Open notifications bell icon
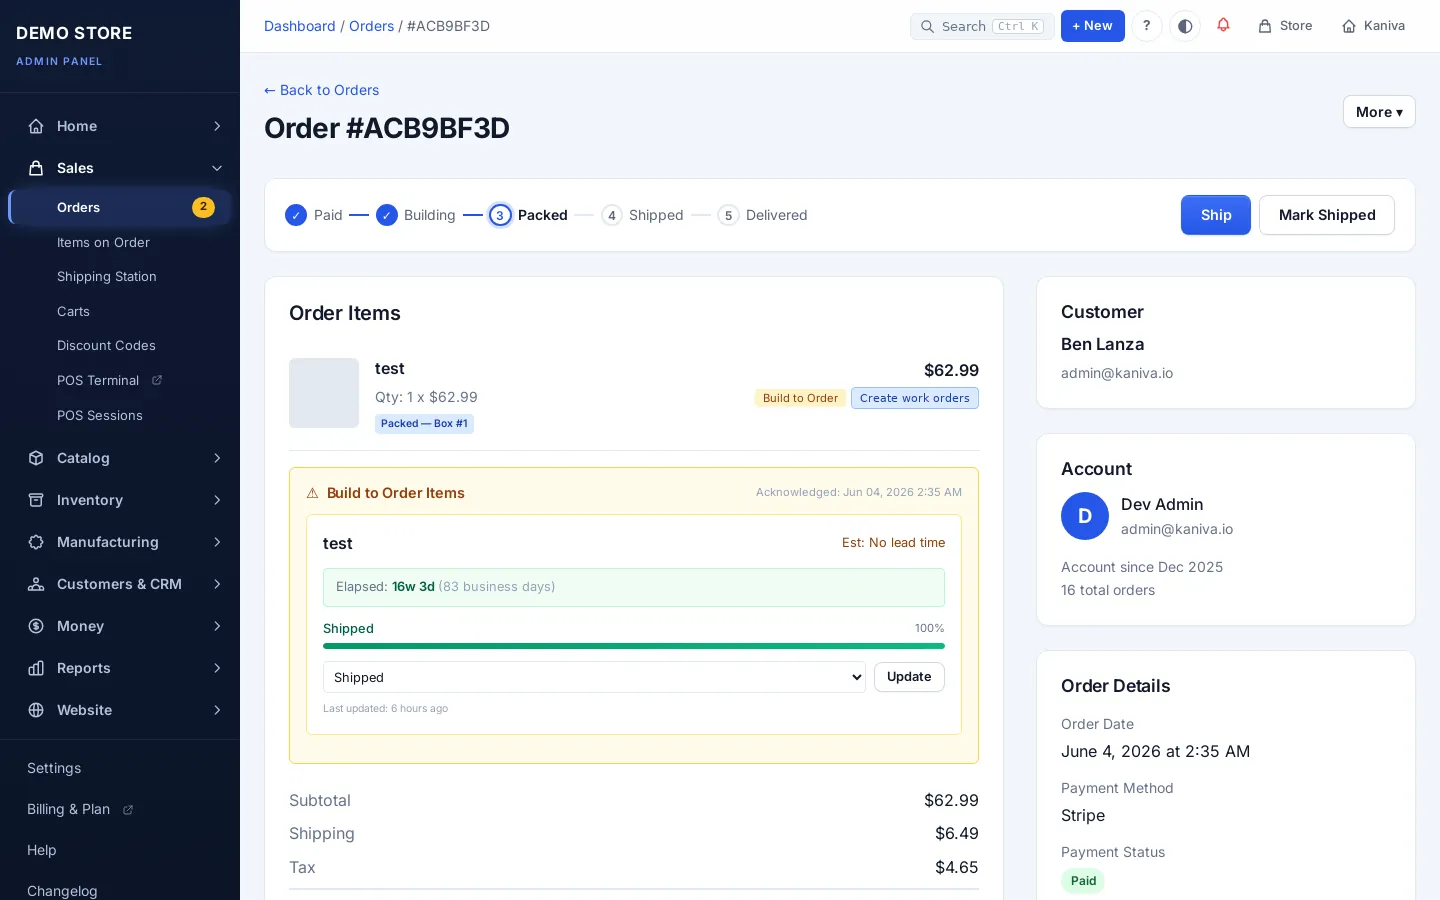This screenshot has width=1440, height=900. pos(1223,25)
